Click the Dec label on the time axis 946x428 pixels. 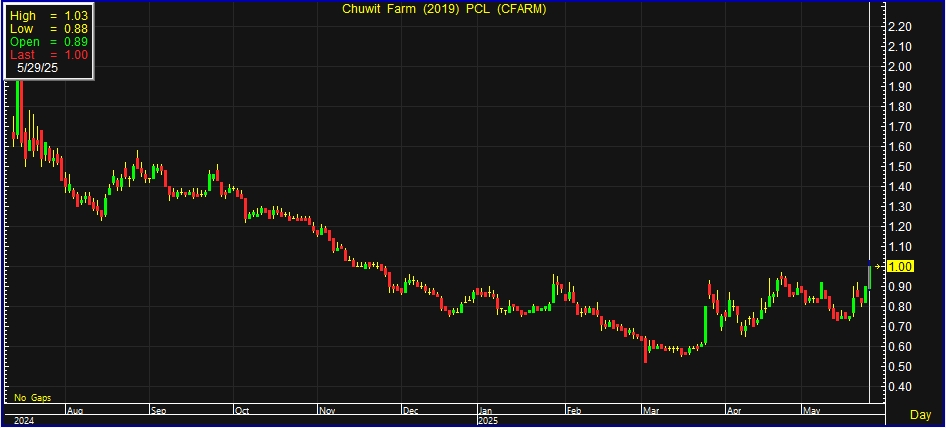click(x=411, y=410)
